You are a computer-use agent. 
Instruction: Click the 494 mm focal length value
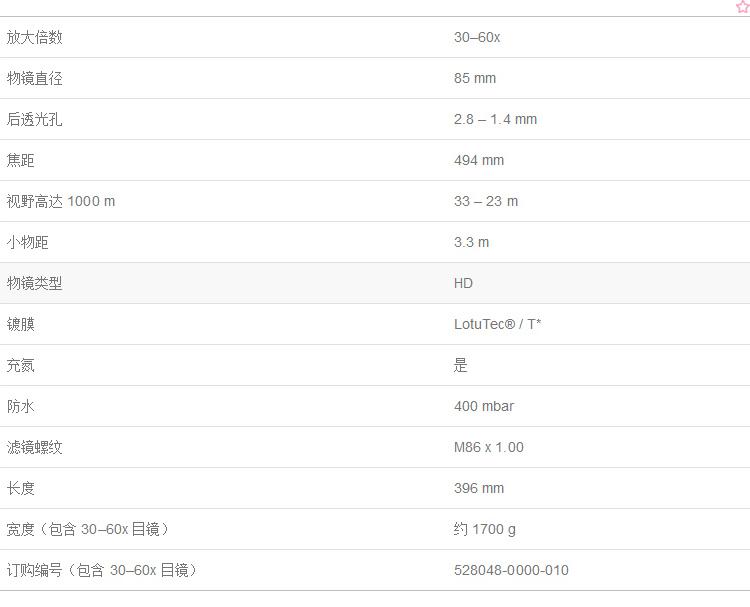[479, 160]
